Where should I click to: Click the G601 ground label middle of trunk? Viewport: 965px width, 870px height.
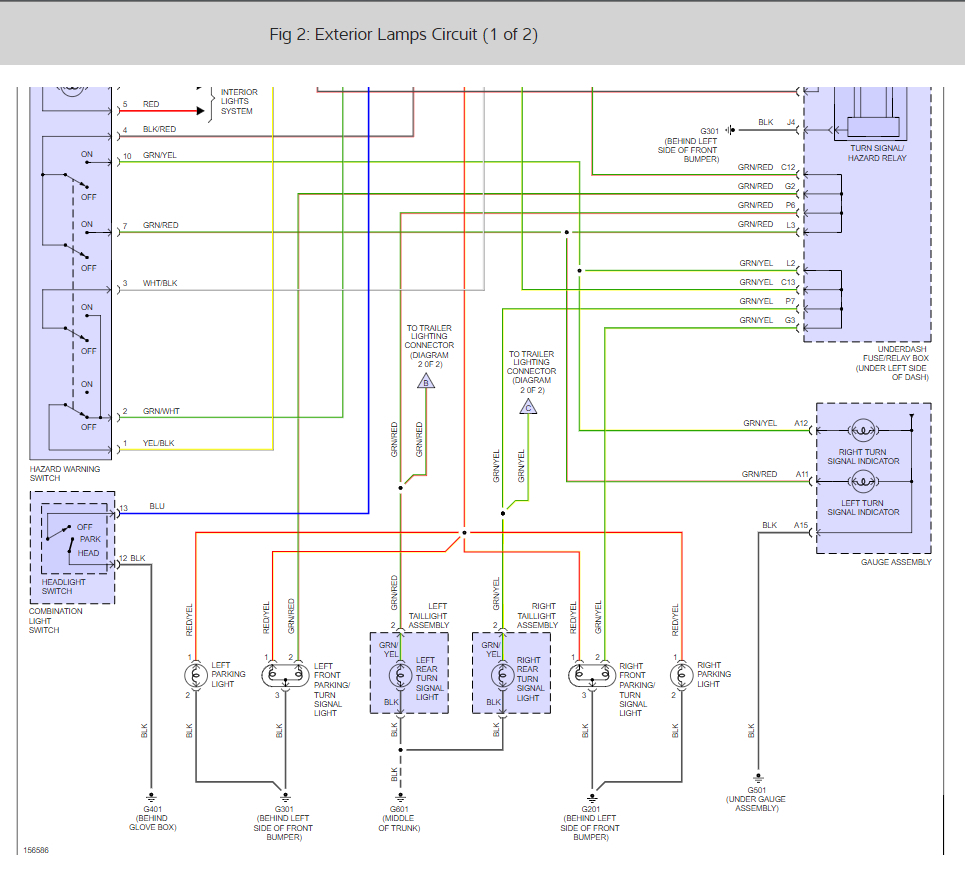point(399,818)
